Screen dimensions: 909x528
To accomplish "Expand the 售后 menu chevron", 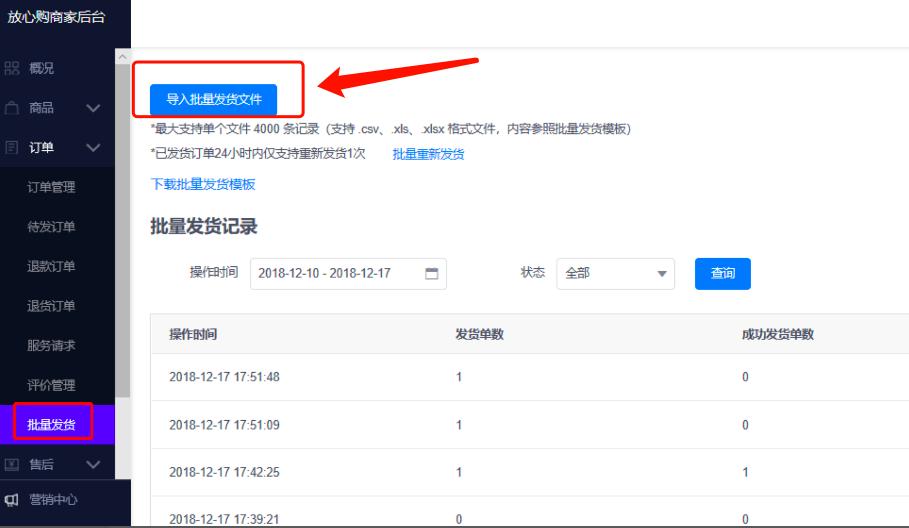I will click(93, 464).
